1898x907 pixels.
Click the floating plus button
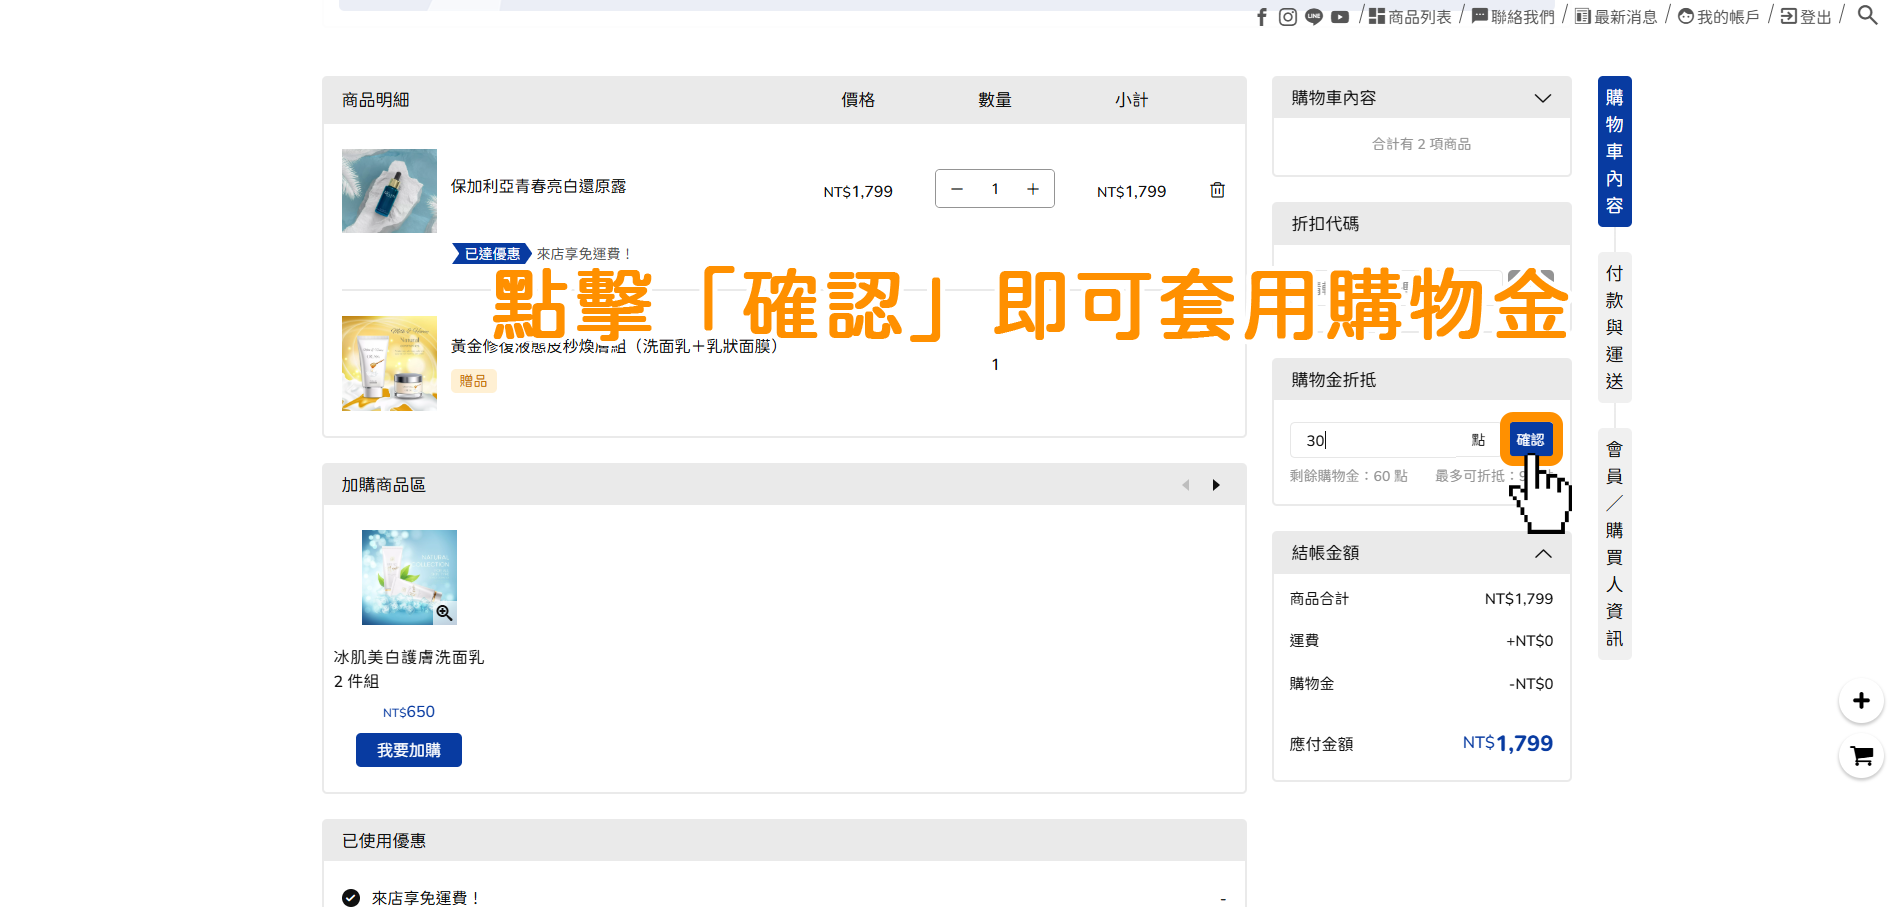1861,701
